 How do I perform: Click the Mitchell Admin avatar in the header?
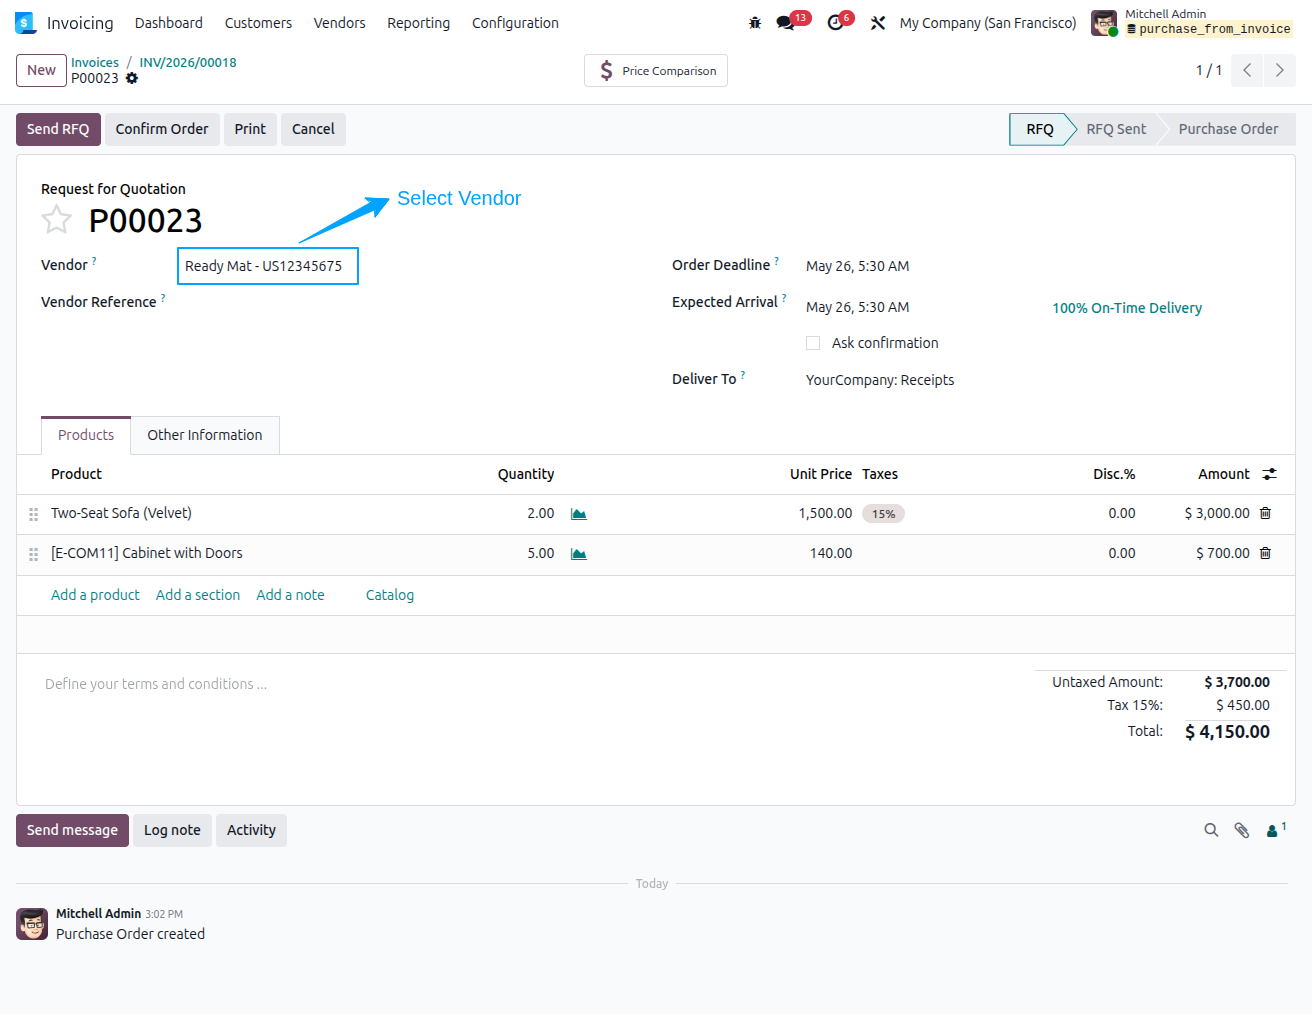[1104, 23]
